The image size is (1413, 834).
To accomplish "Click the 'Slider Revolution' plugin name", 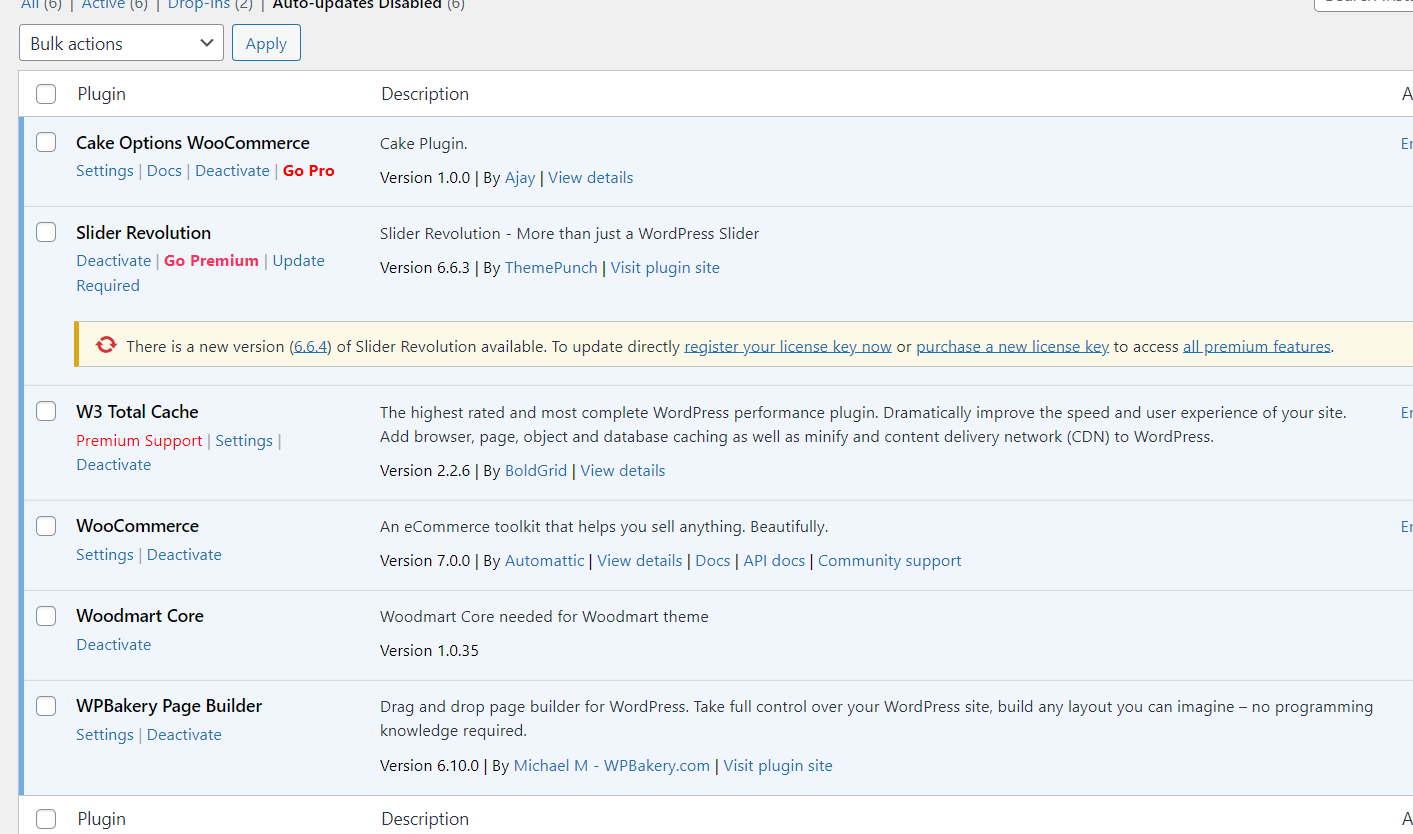I will [144, 233].
